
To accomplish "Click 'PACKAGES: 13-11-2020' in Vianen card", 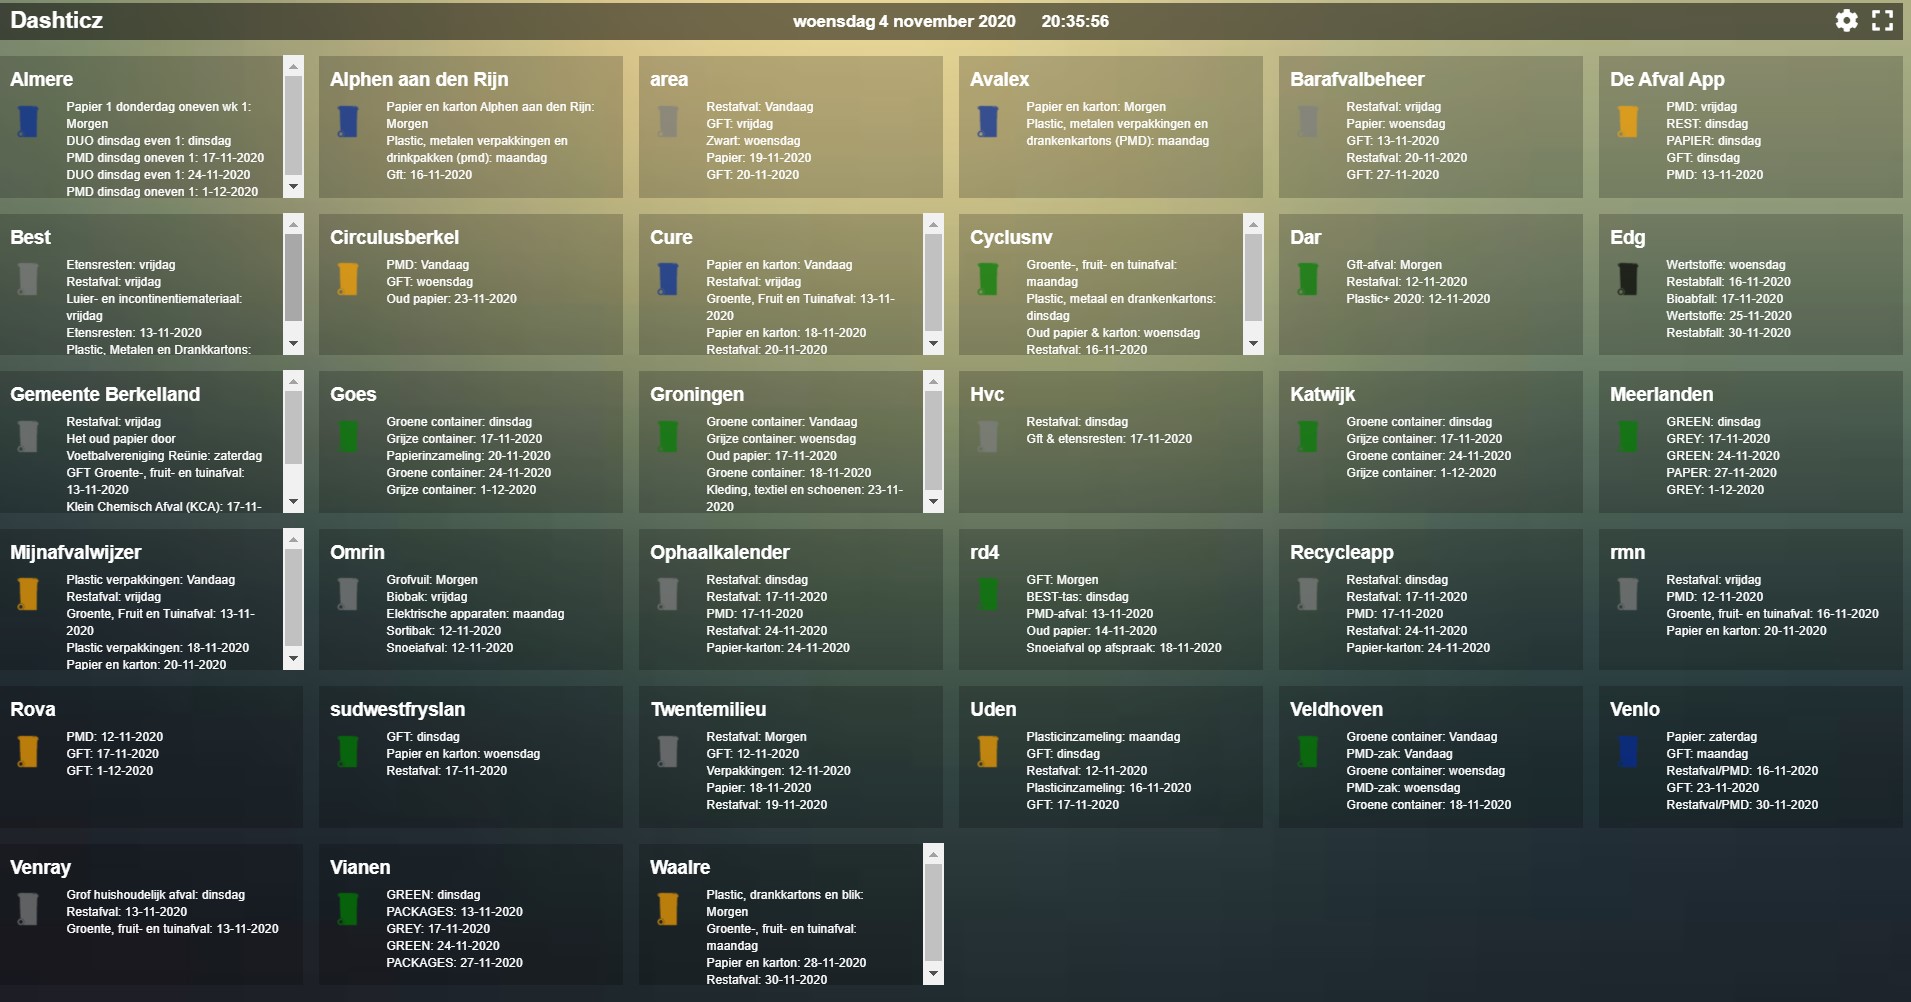I will coord(454,912).
